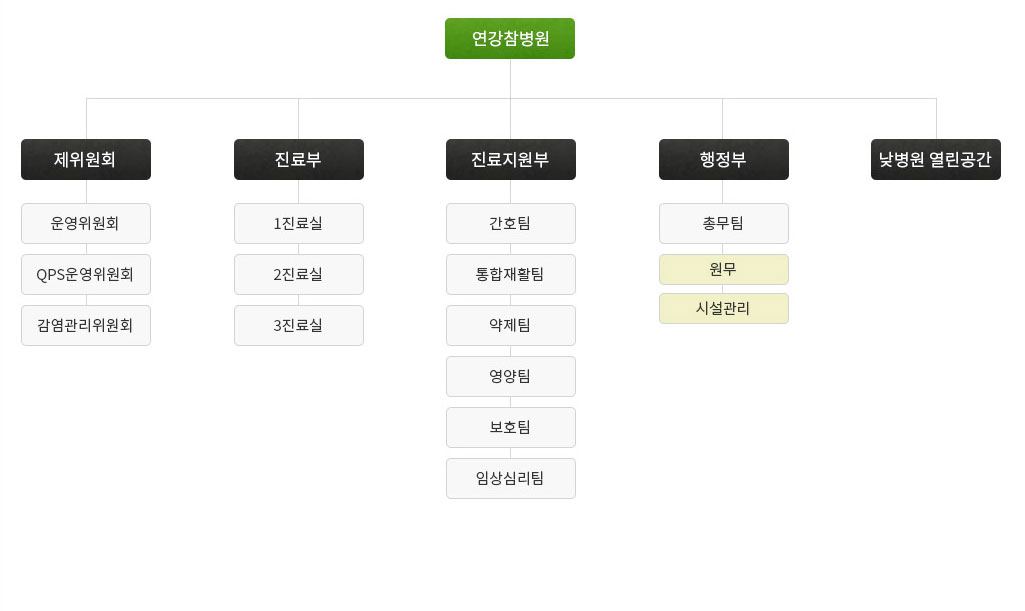Select the 영양팀 team box
Viewport: 1025px width, 611px height.
511,376
